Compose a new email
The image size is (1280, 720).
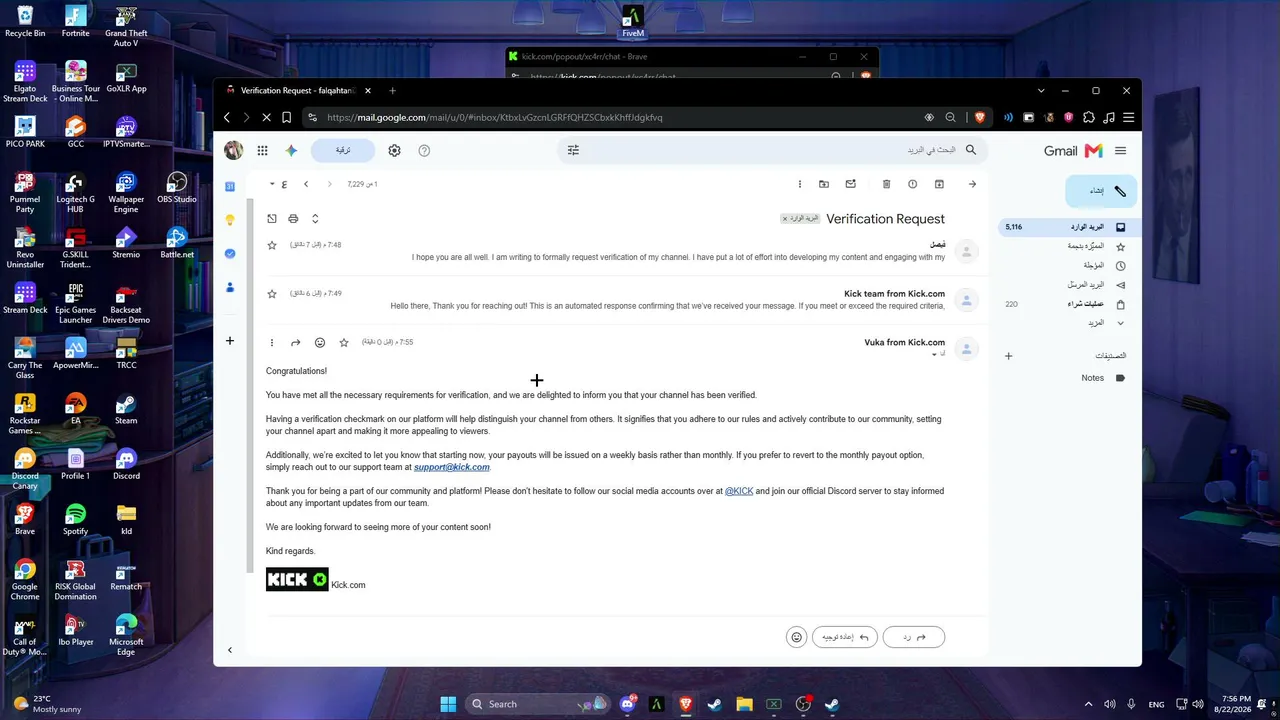click(1100, 190)
